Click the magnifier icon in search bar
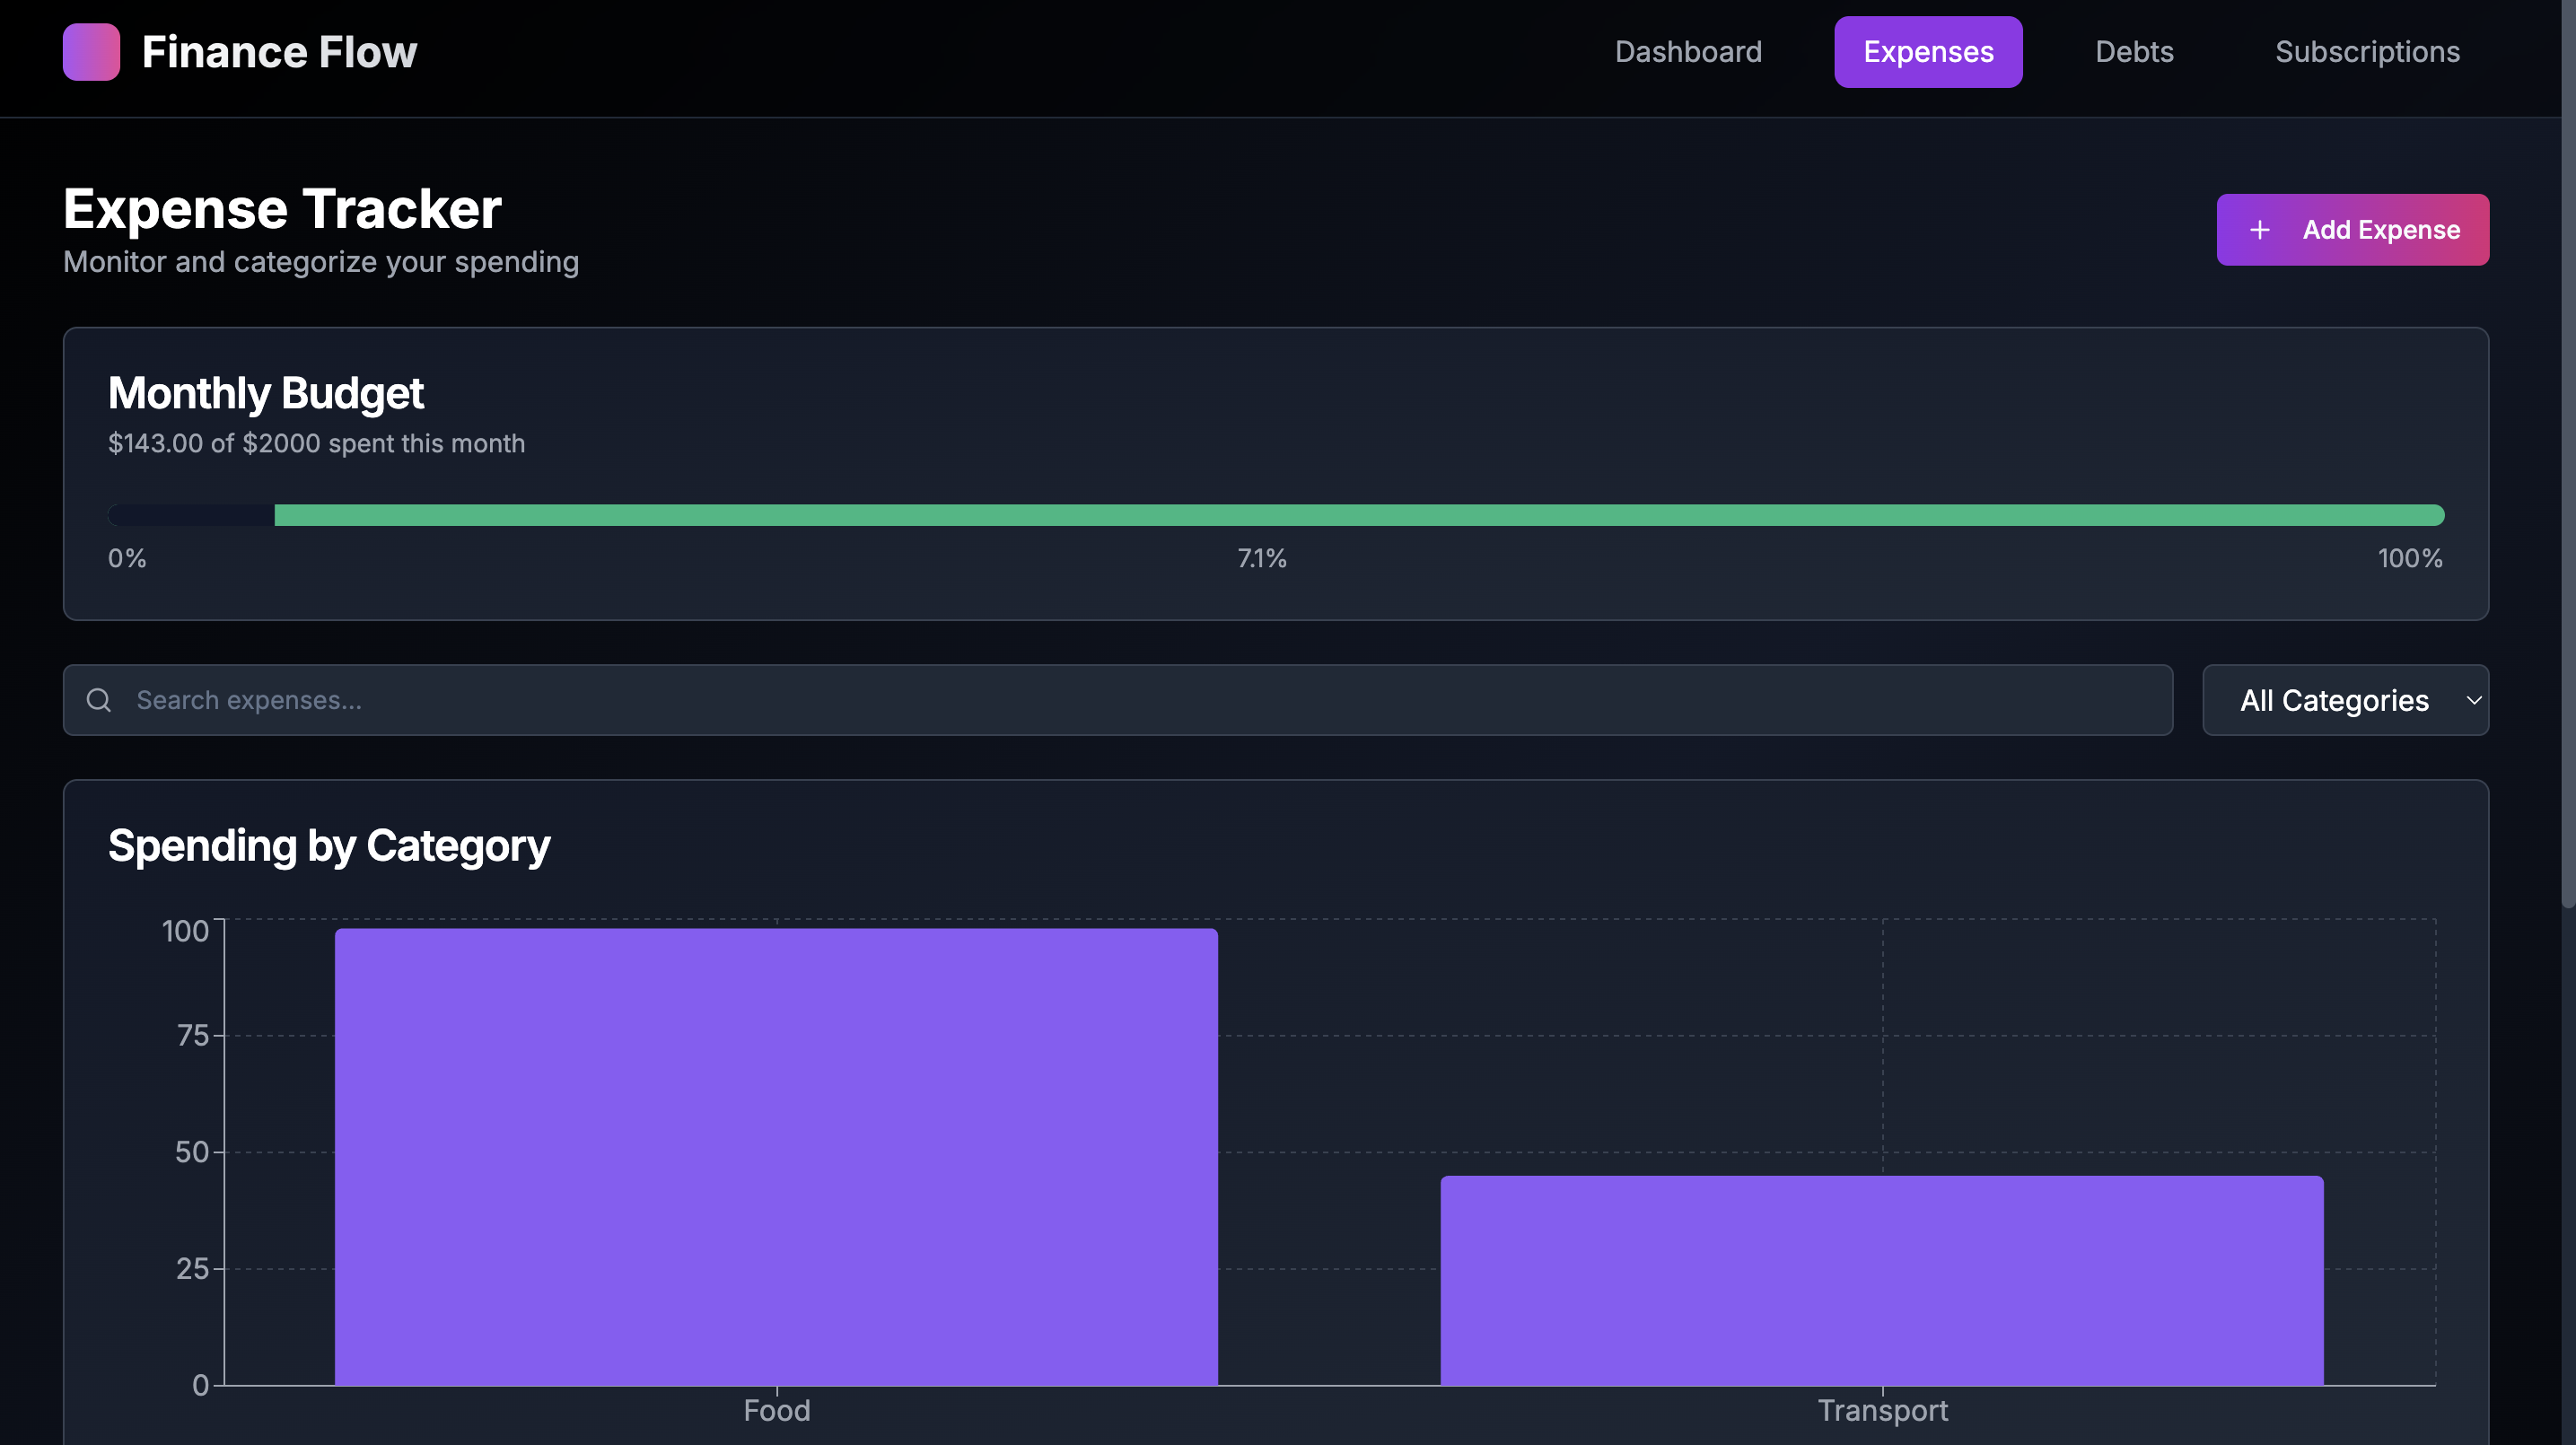The width and height of the screenshot is (2576, 1445). tap(99, 700)
